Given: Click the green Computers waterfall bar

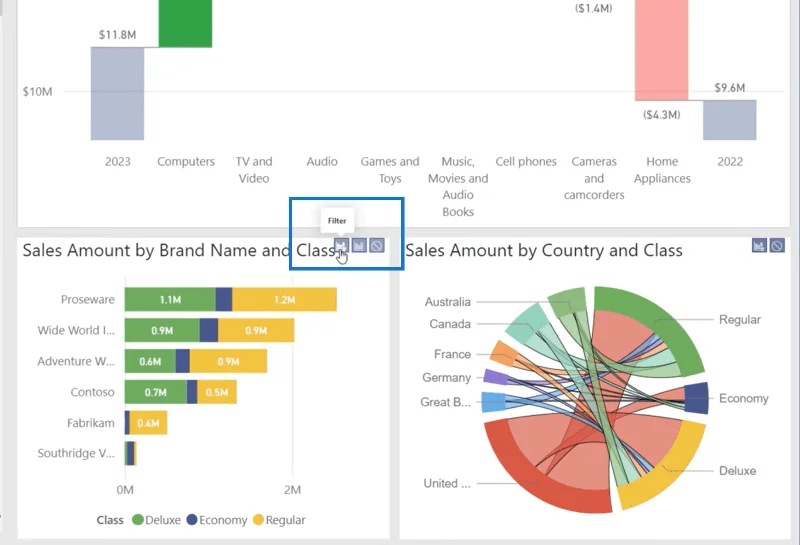Looking at the screenshot, I should point(185,23).
